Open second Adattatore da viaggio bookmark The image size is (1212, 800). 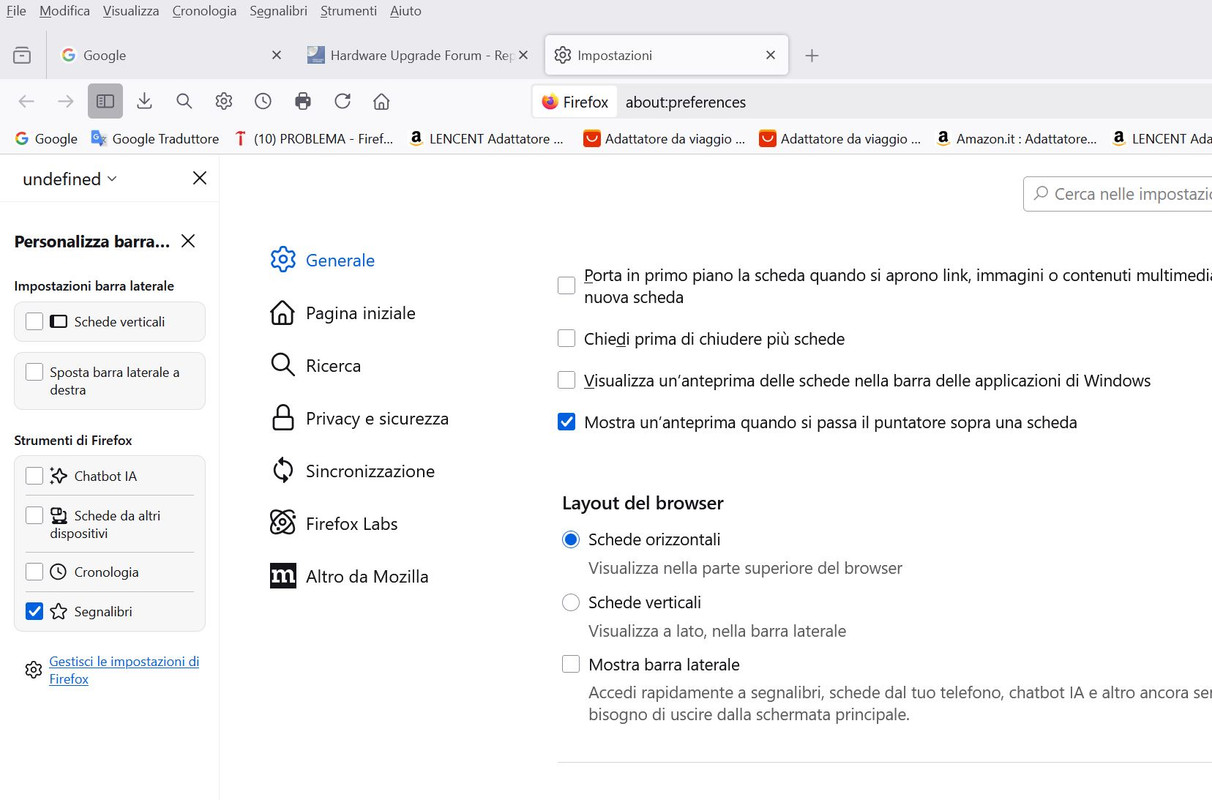840,139
